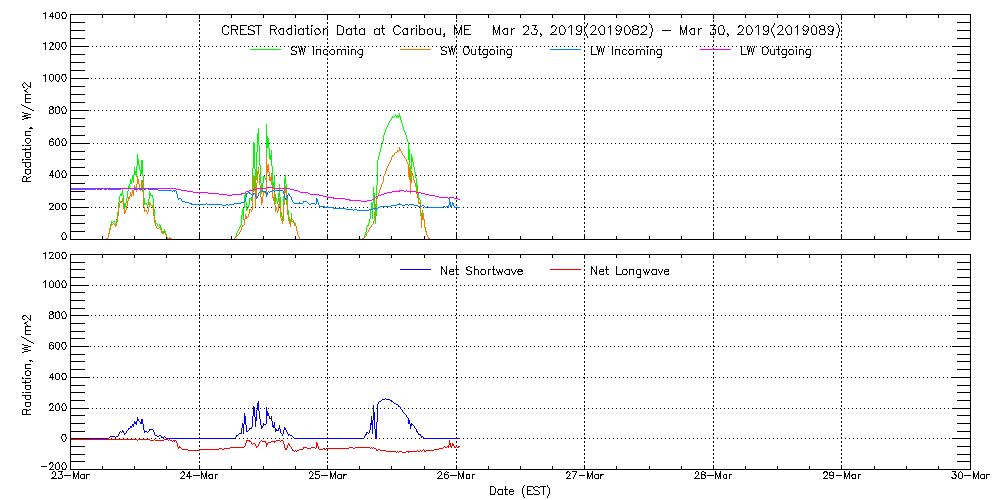This screenshot has width=1000, height=500.
Task: Click the 27-Mar date tick label
Action: click(585, 476)
